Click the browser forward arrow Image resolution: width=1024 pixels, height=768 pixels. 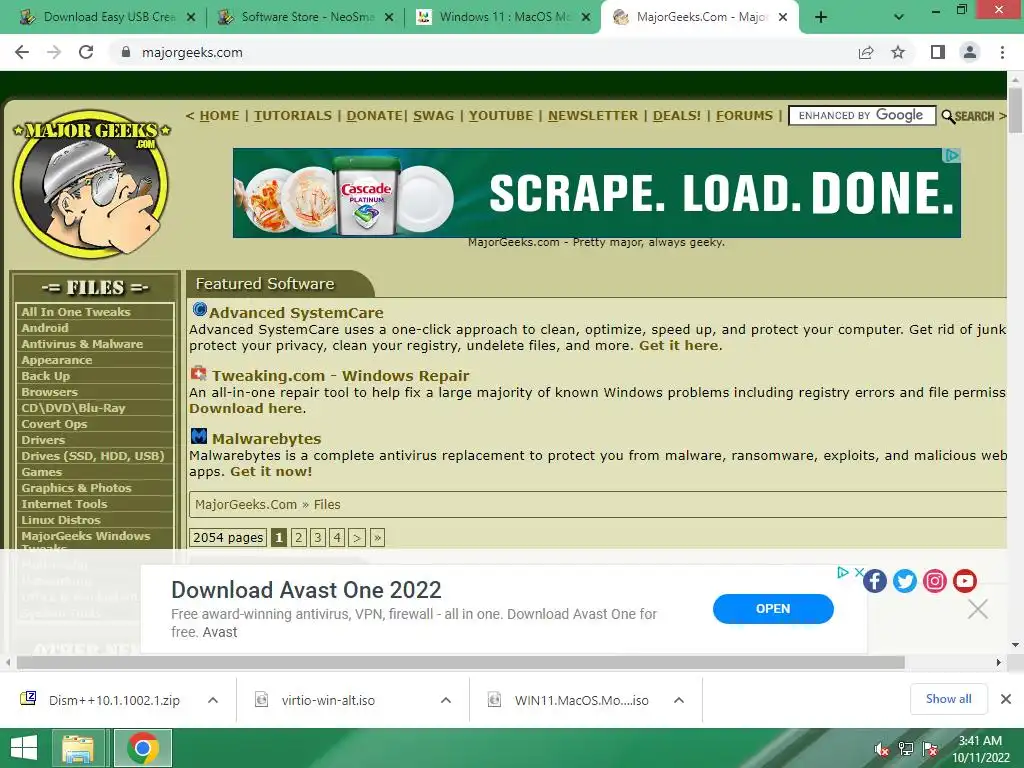54,52
